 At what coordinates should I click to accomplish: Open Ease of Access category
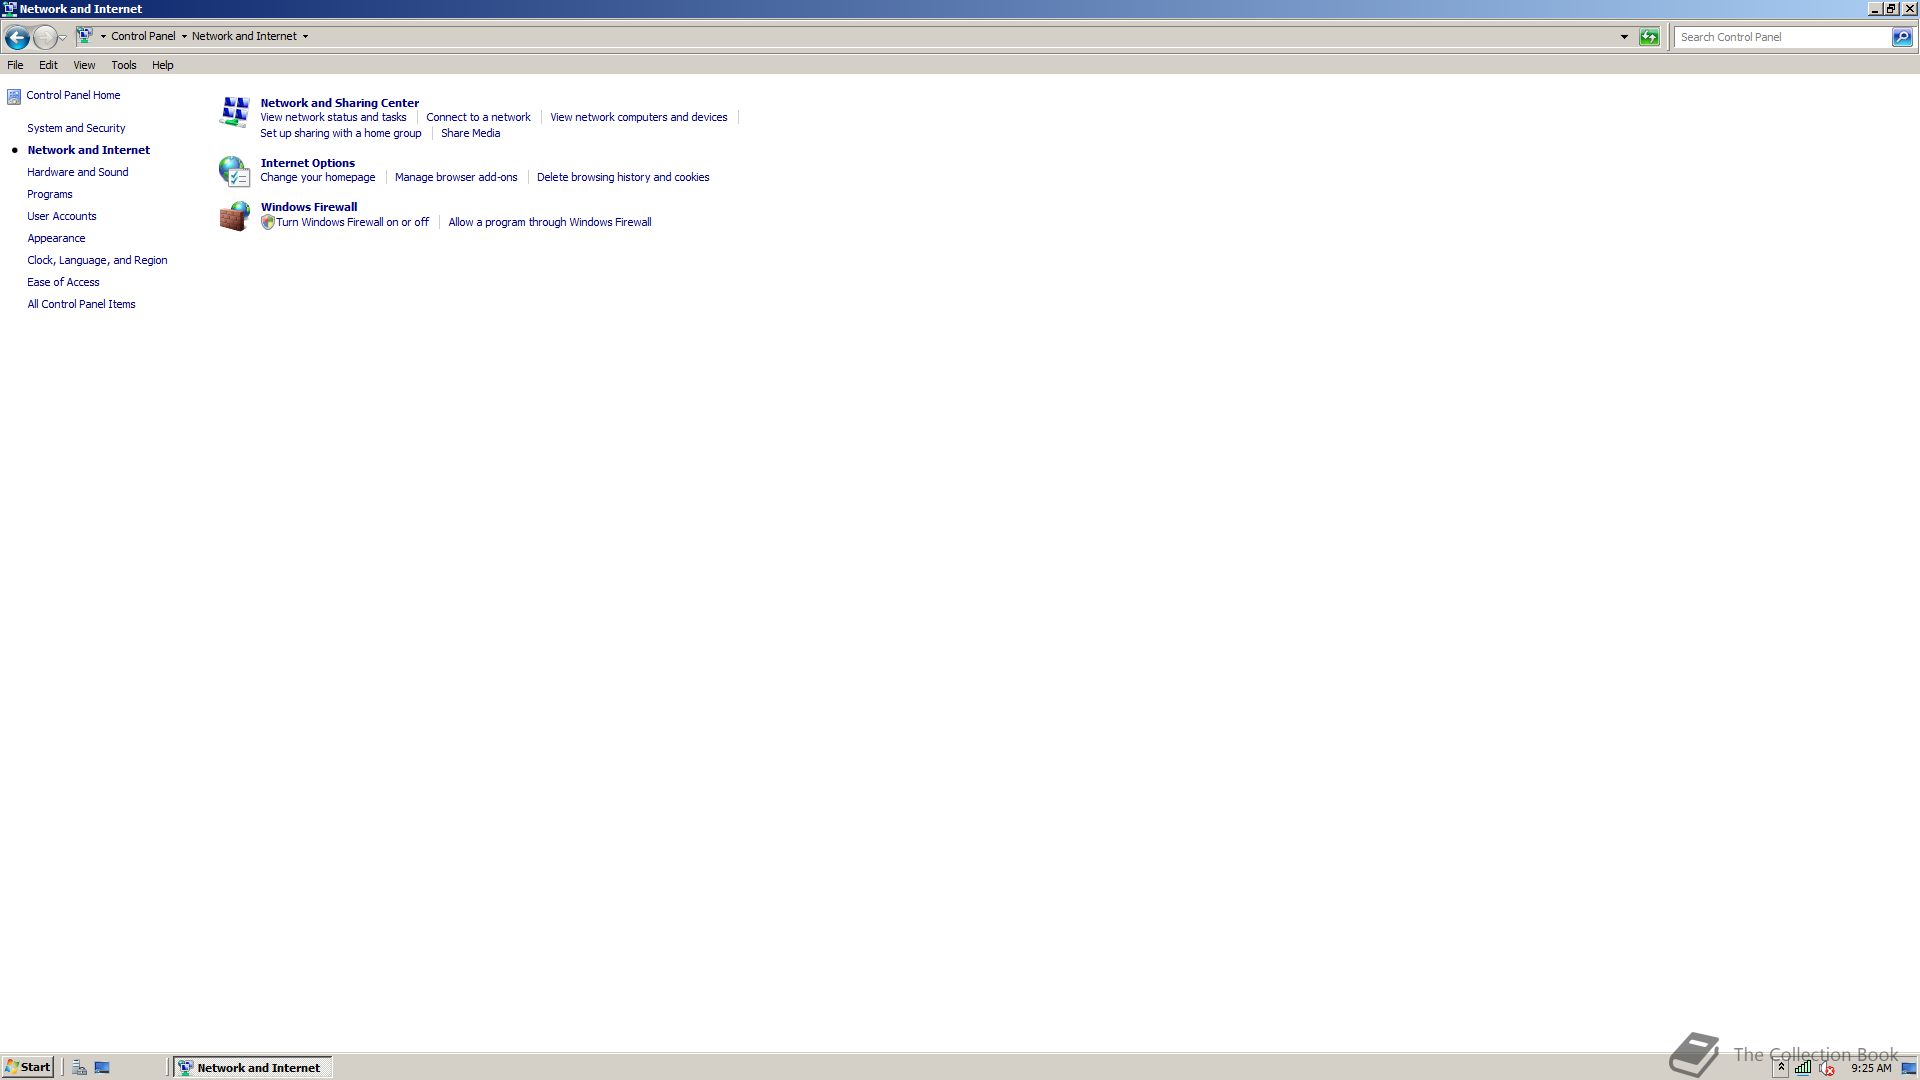tap(63, 283)
